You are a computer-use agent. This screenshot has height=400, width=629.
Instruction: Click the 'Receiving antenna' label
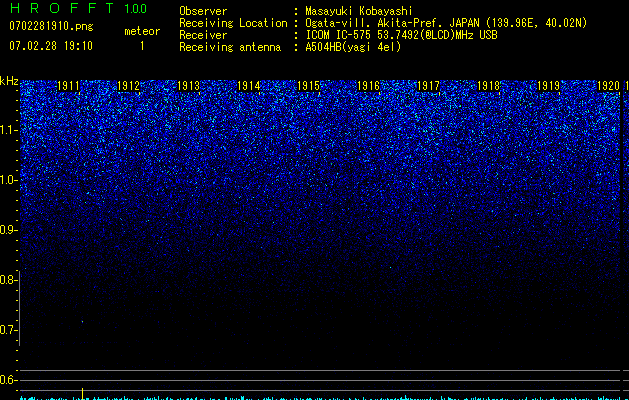(x=230, y=47)
